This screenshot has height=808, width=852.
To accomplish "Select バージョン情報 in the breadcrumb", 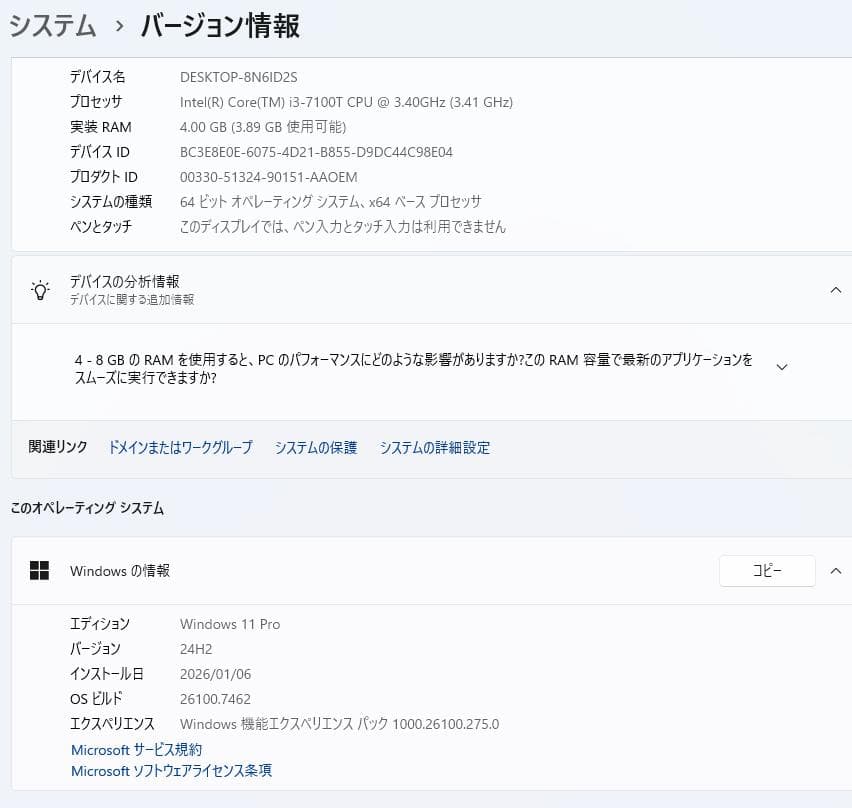I will click(x=219, y=26).
